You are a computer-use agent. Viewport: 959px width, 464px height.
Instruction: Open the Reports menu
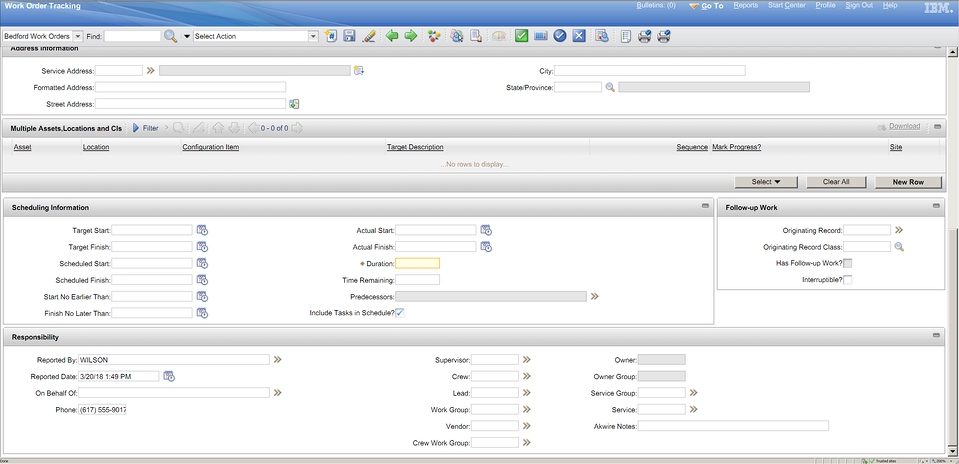746,6
